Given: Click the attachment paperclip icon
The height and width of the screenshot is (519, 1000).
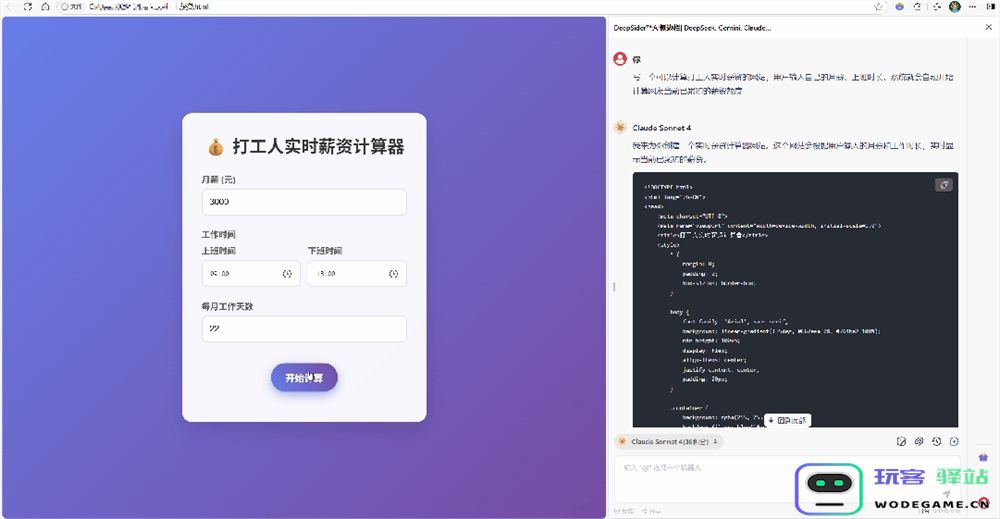Looking at the screenshot, I should (x=919, y=441).
